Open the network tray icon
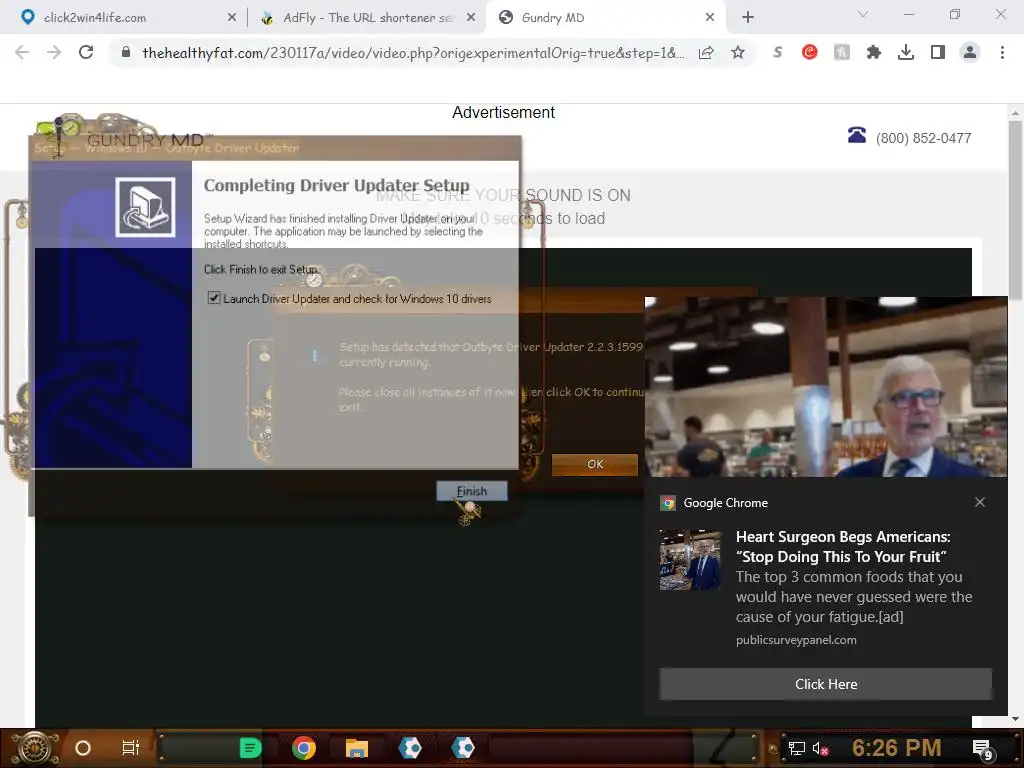The image size is (1024, 768). pos(796,748)
